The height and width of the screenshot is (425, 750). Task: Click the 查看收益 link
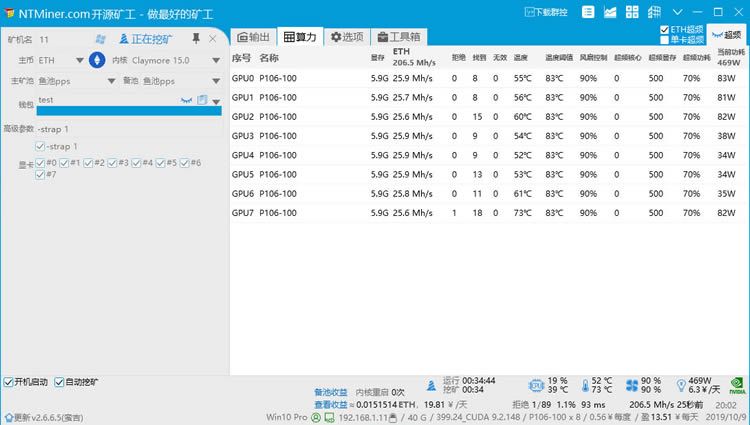[x=331, y=404]
